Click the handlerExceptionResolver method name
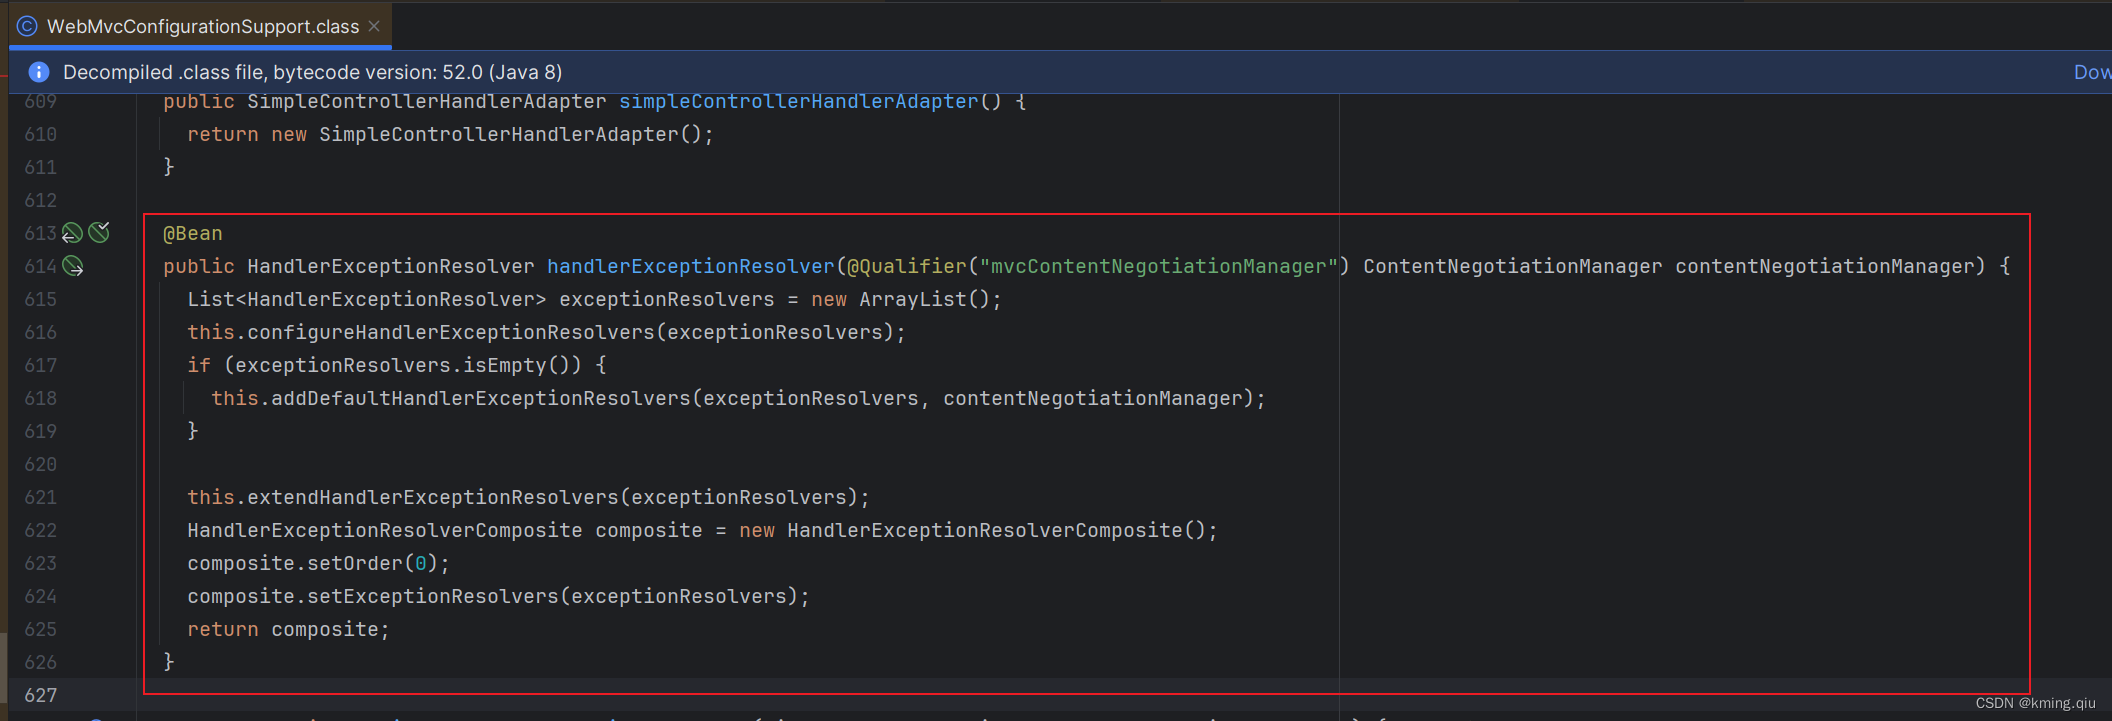Screen dimensions: 2112x721 pos(690,266)
